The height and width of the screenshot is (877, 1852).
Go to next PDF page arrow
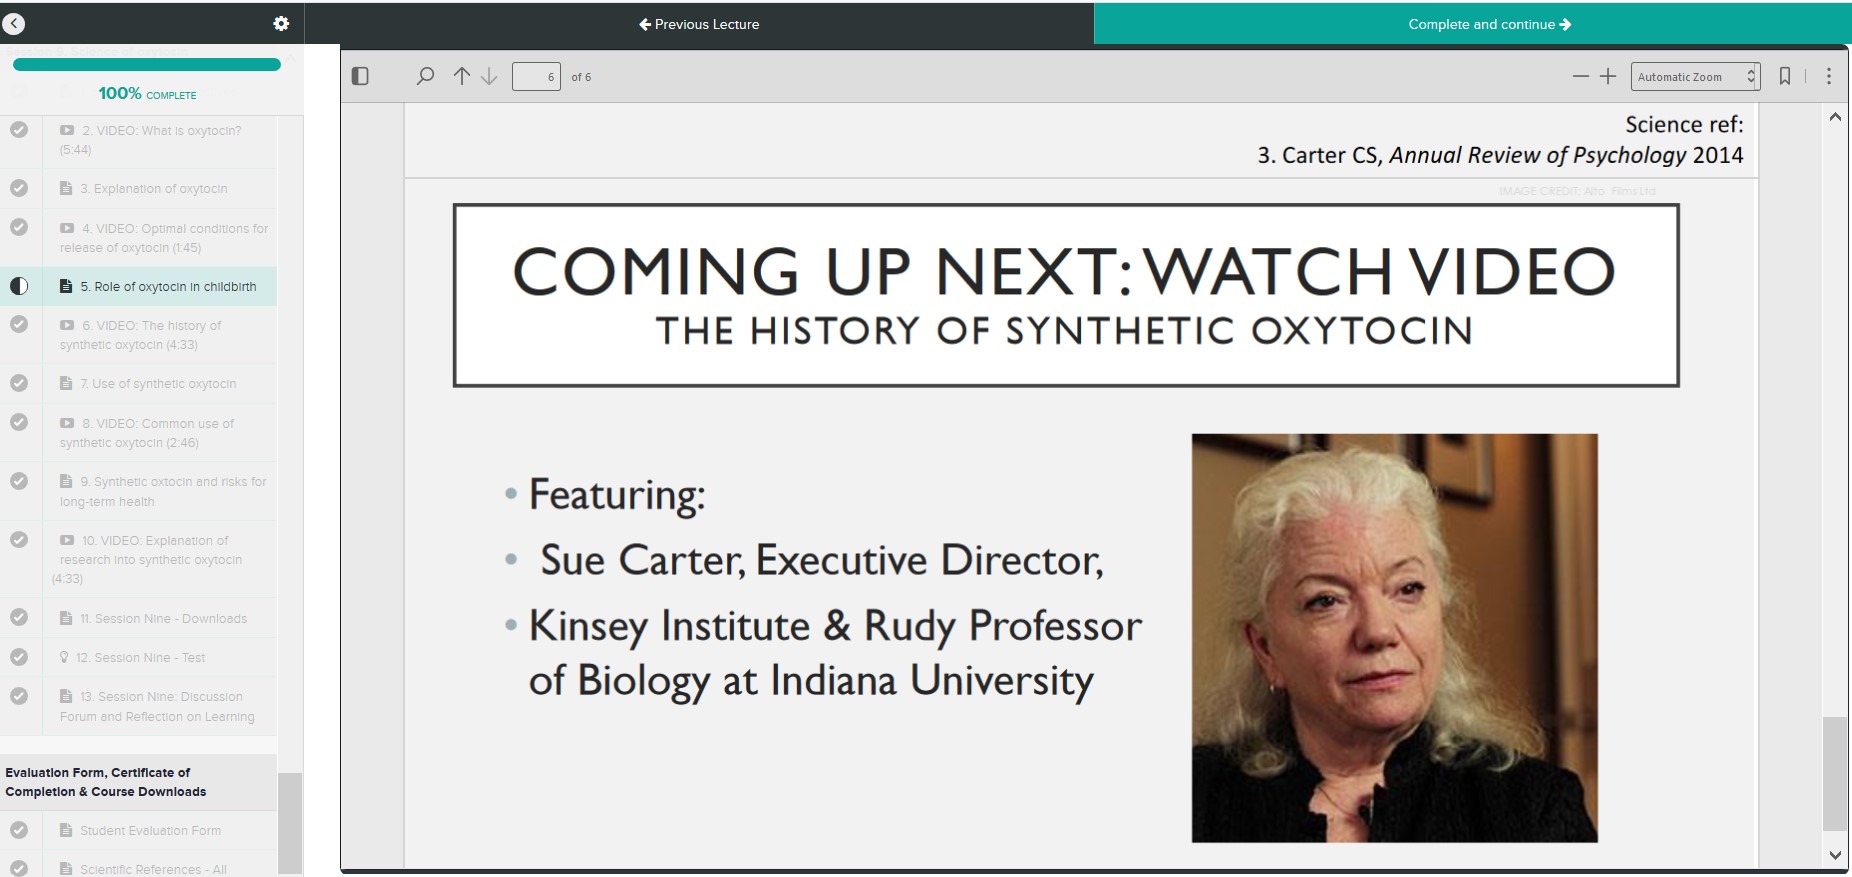489,76
